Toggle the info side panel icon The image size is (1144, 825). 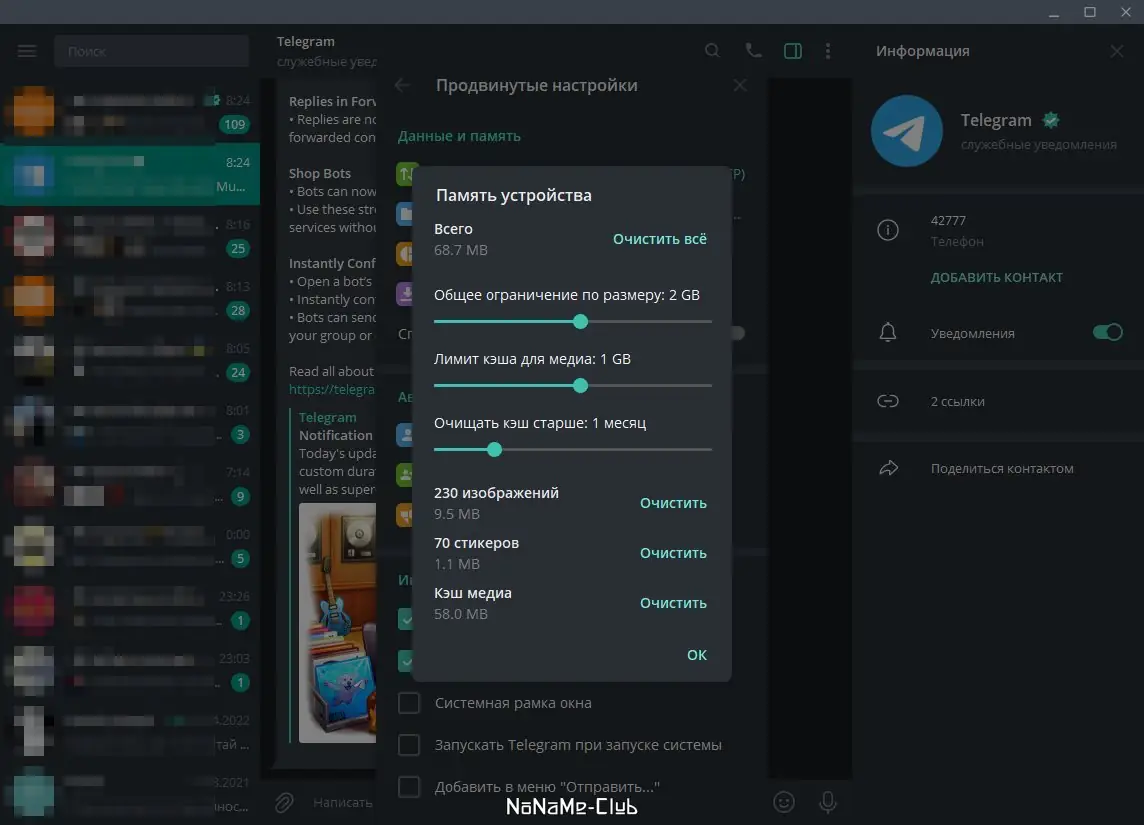pos(792,50)
